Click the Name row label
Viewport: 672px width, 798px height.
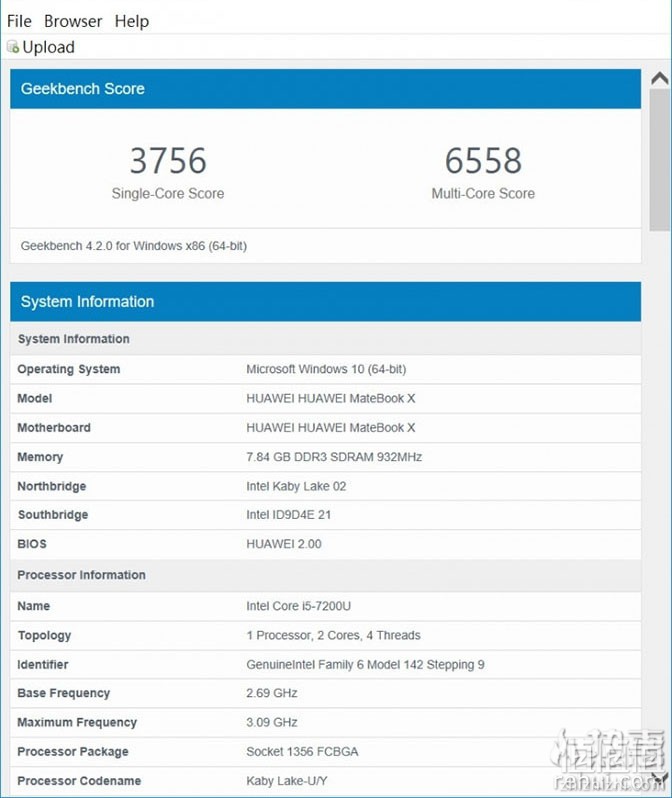(x=34, y=606)
